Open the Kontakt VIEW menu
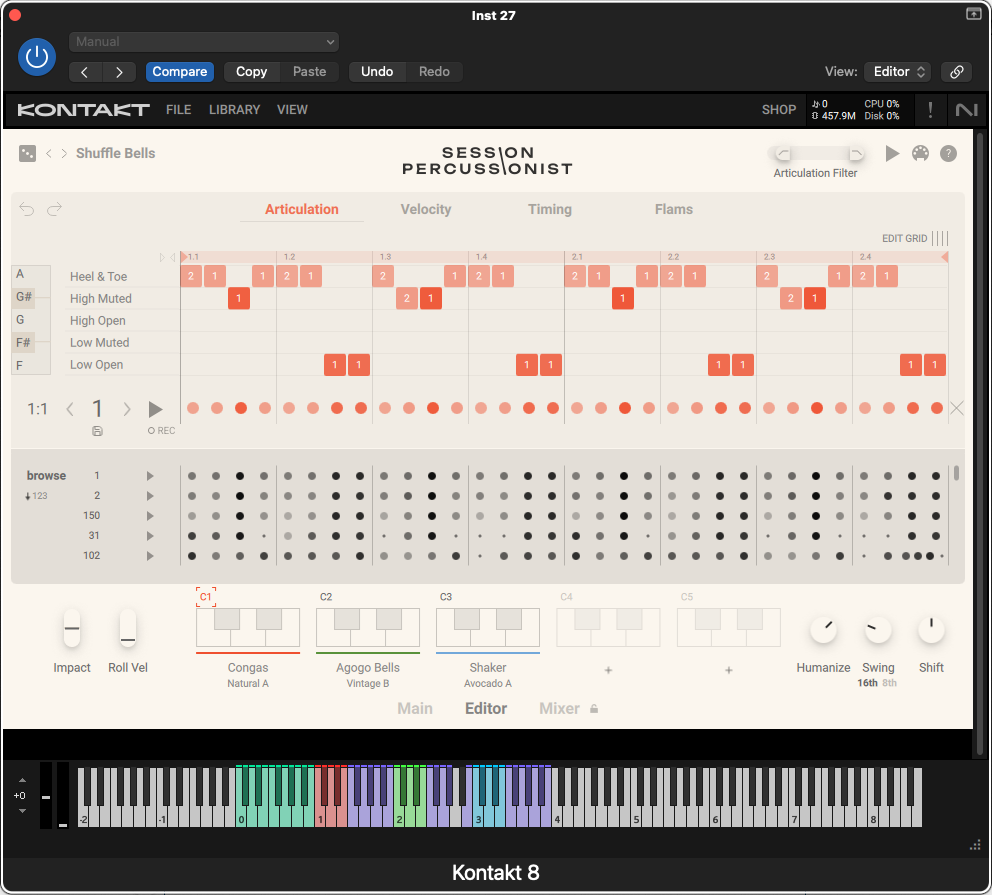The width and height of the screenshot is (992, 895). (292, 110)
